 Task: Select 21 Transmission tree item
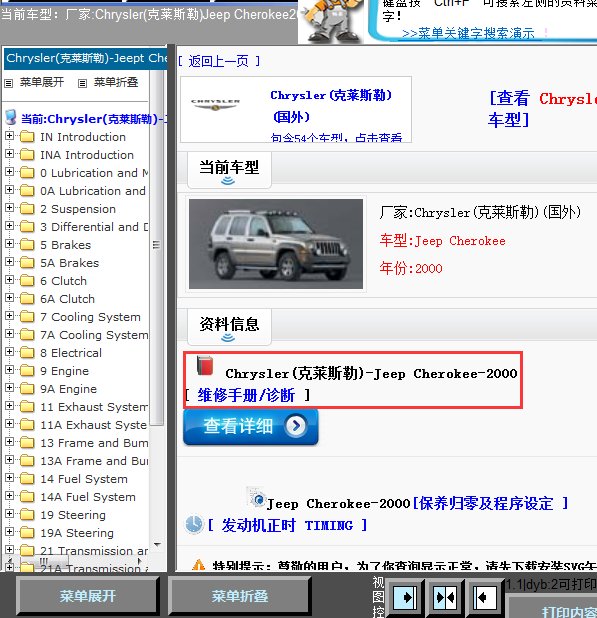pos(94,551)
